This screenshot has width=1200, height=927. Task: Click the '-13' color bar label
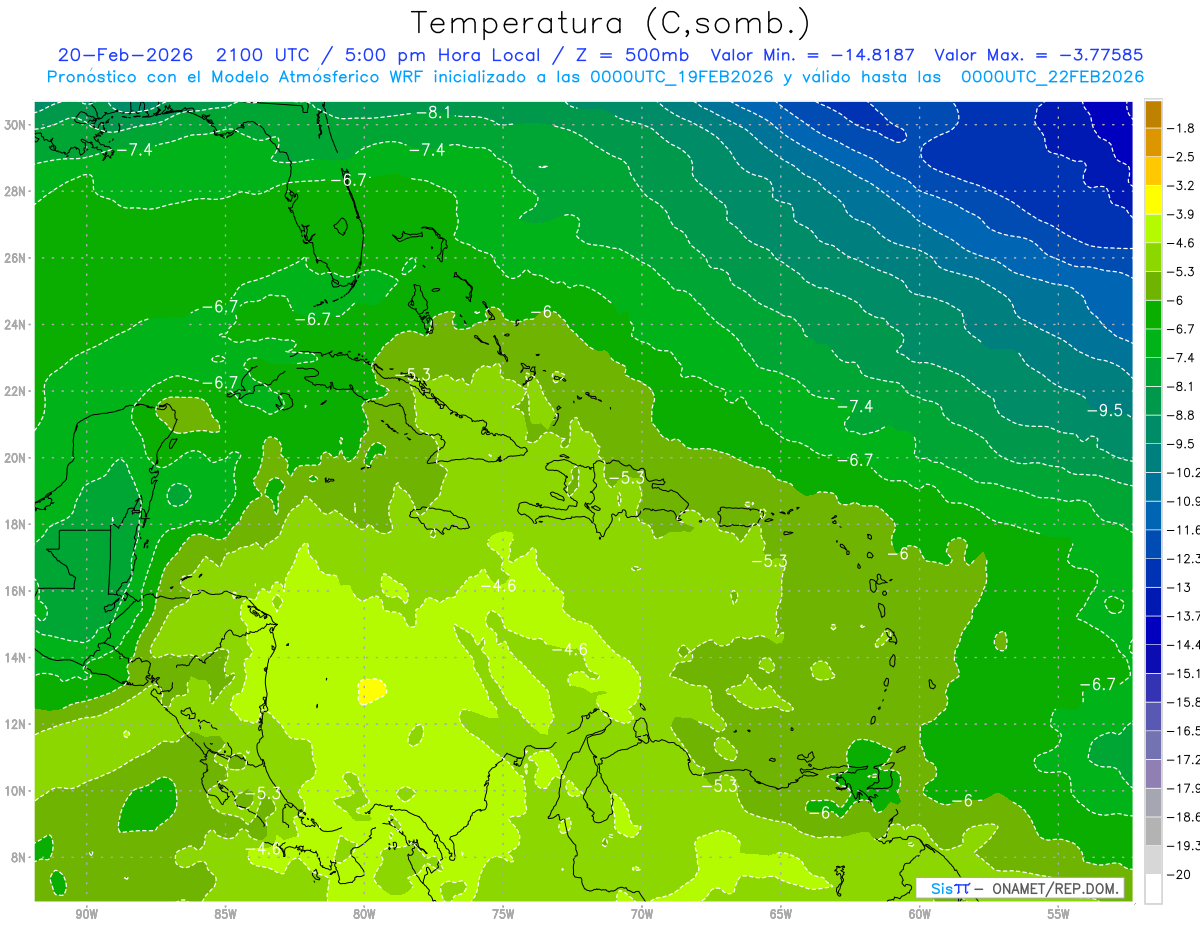(x=1180, y=587)
